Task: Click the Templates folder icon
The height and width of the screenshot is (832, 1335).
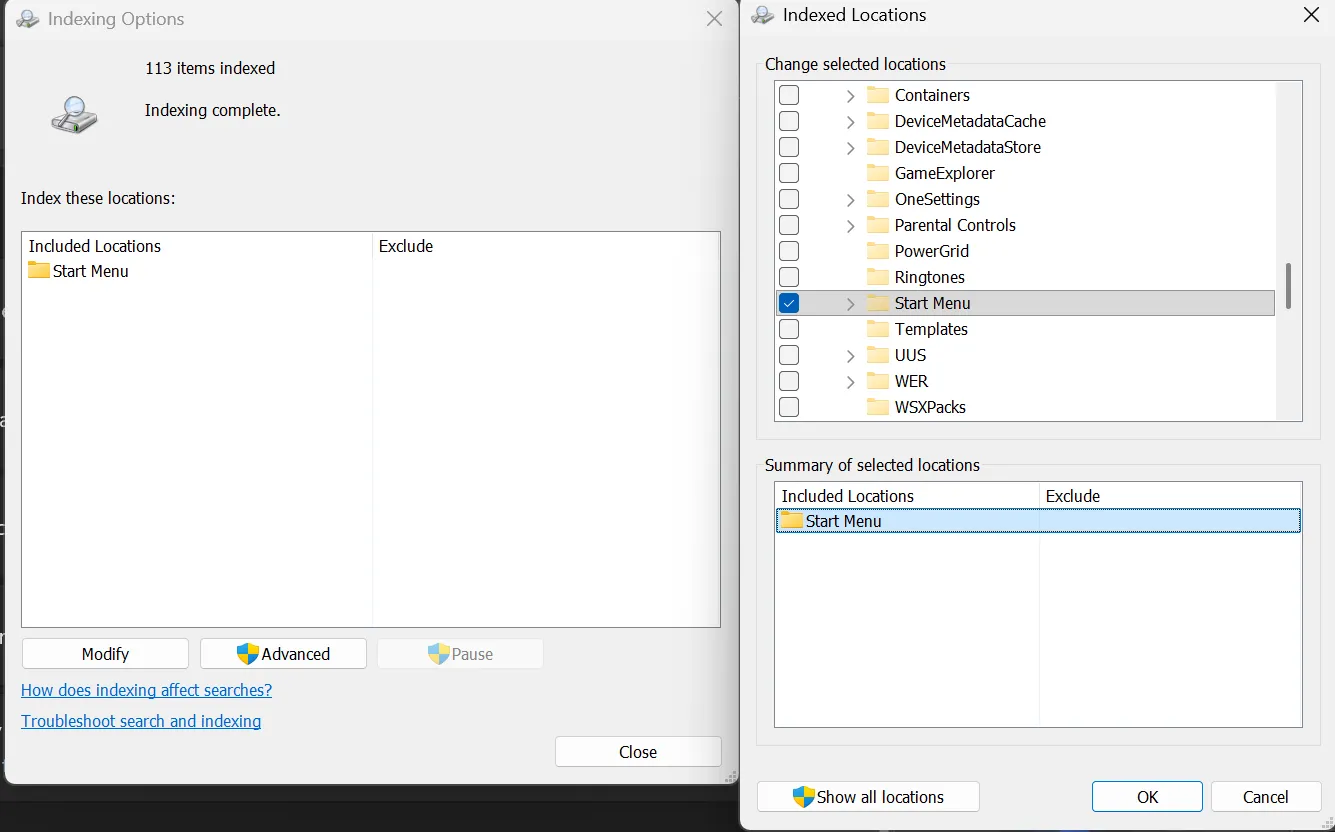Action: (x=878, y=329)
